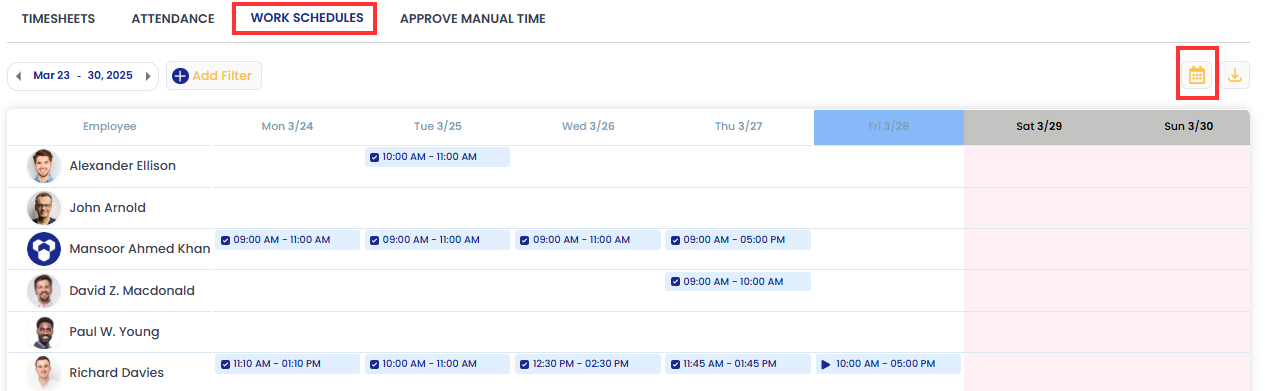This screenshot has height=391, width=1267.
Task: Select John Arnold's name
Action: (x=107, y=208)
